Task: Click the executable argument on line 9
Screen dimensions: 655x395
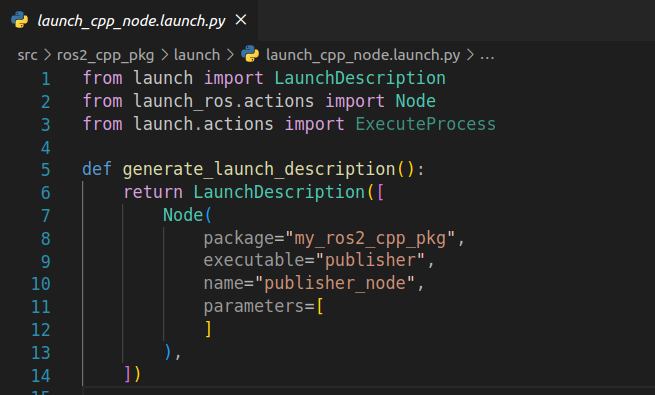Action: pos(254,261)
